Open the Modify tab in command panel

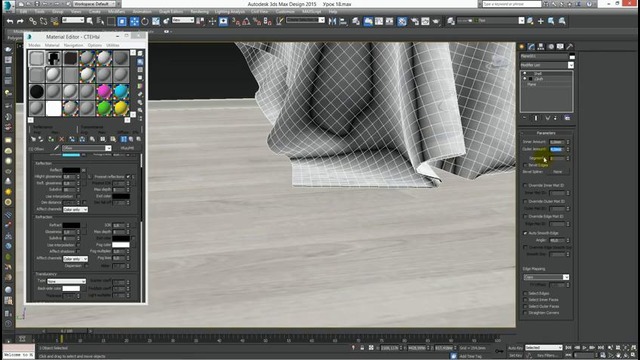(x=531, y=47)
